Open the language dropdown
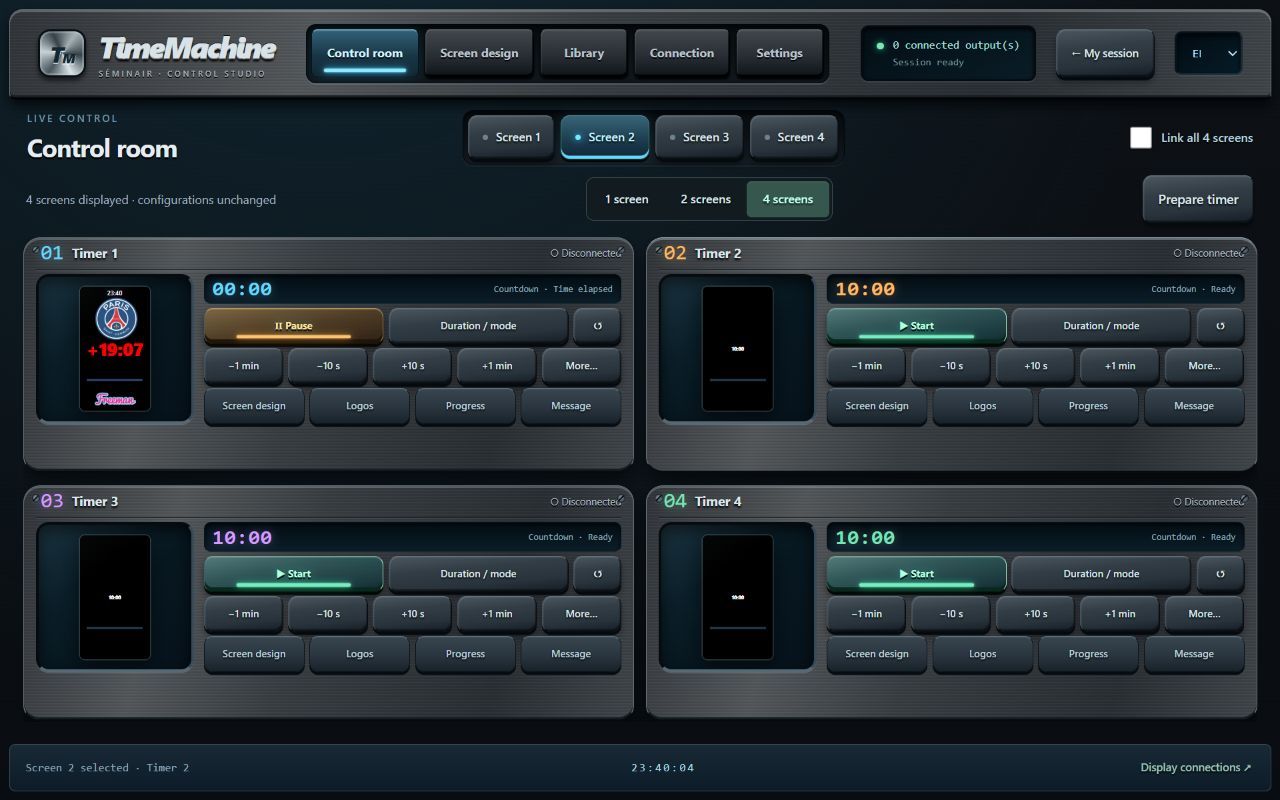1280x800 pixels. click(1208, 53)
